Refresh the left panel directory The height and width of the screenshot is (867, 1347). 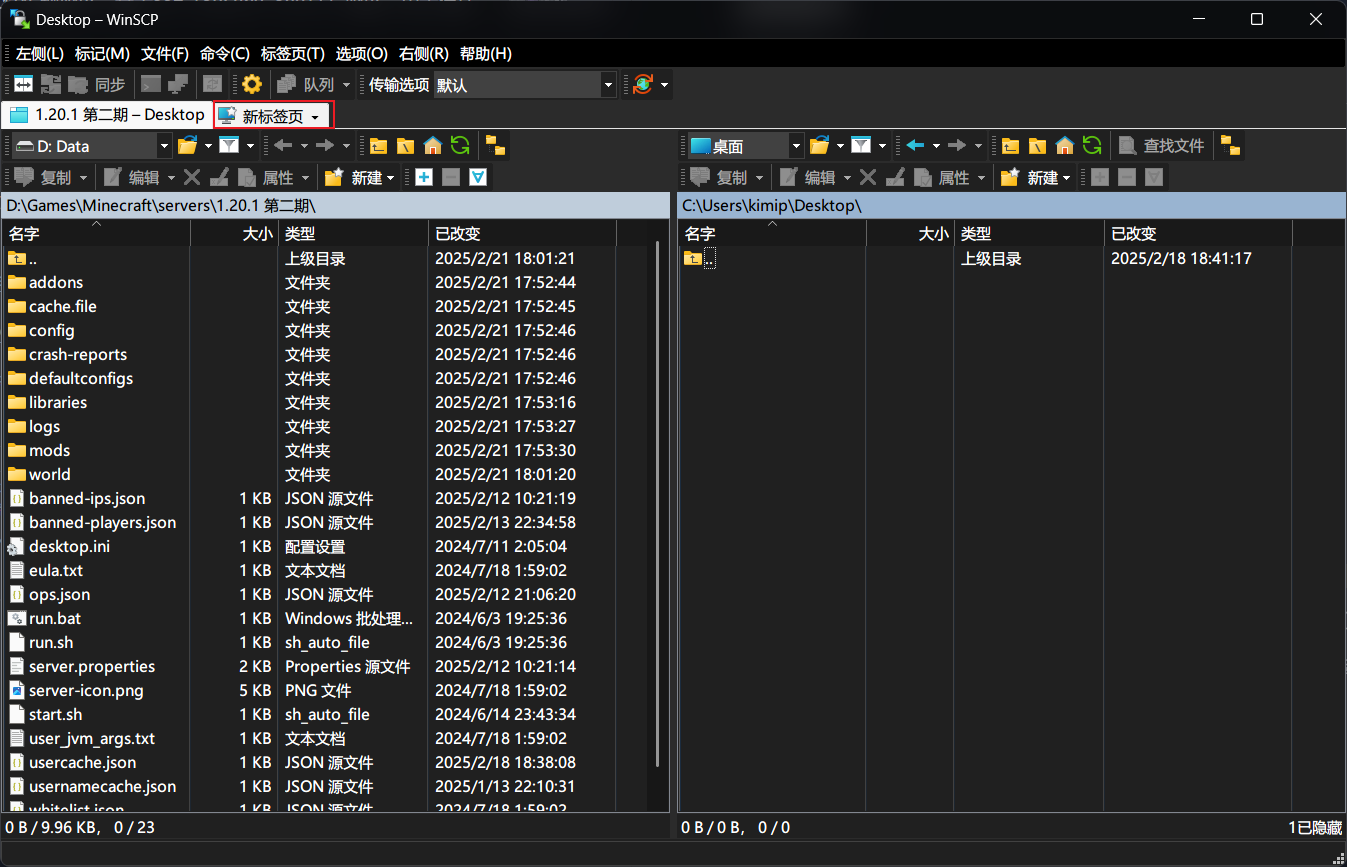(460, 146)
